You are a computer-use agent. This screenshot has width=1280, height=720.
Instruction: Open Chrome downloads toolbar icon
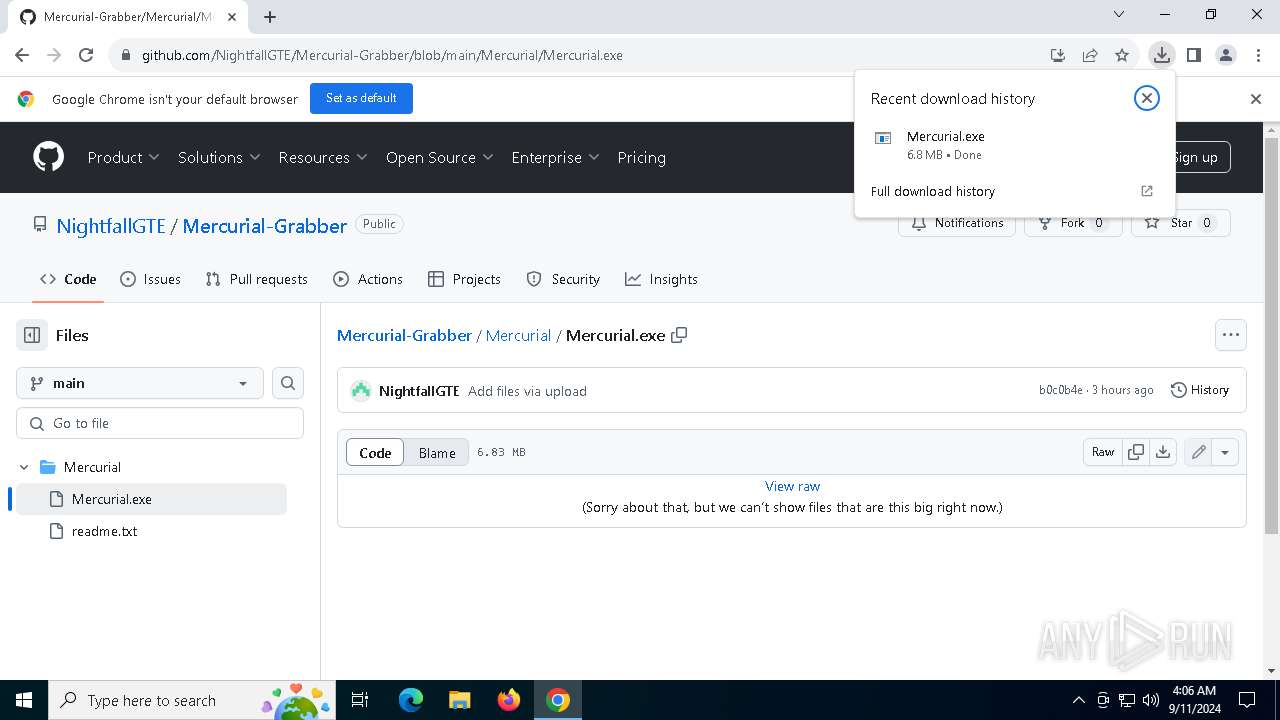click(1161, 55)
